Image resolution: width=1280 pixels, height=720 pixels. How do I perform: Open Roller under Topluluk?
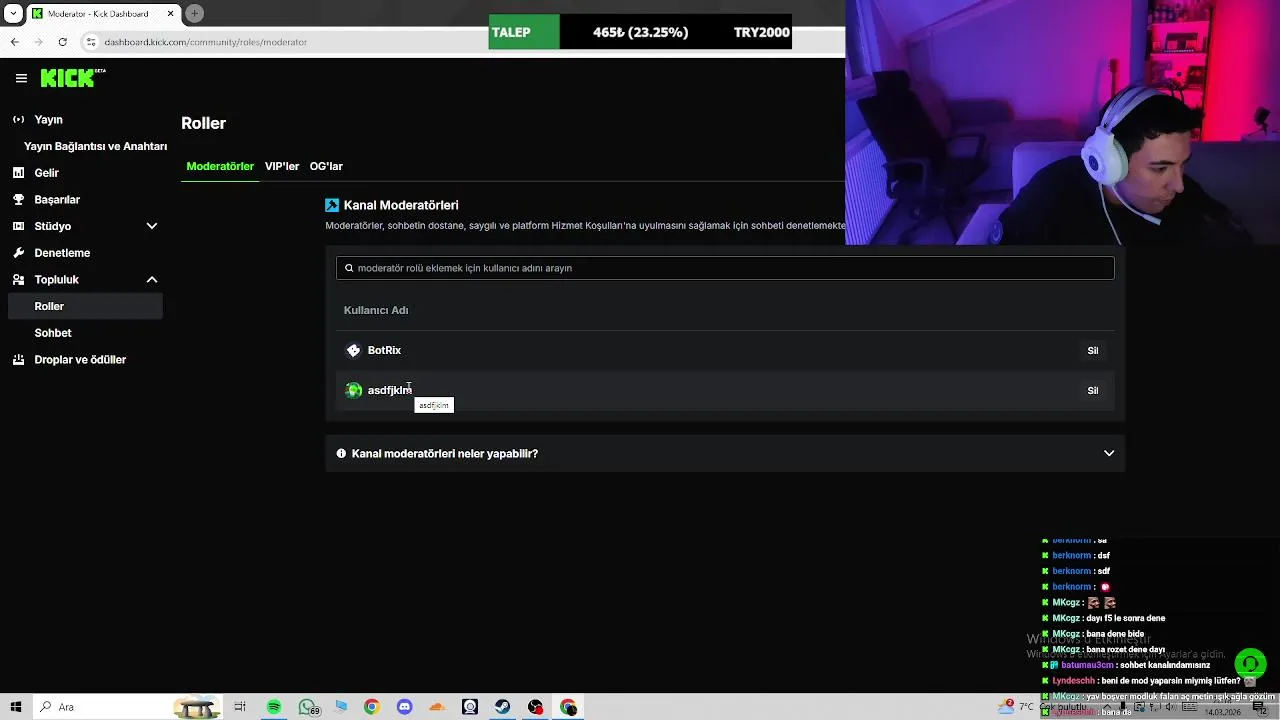pos(85,306)
